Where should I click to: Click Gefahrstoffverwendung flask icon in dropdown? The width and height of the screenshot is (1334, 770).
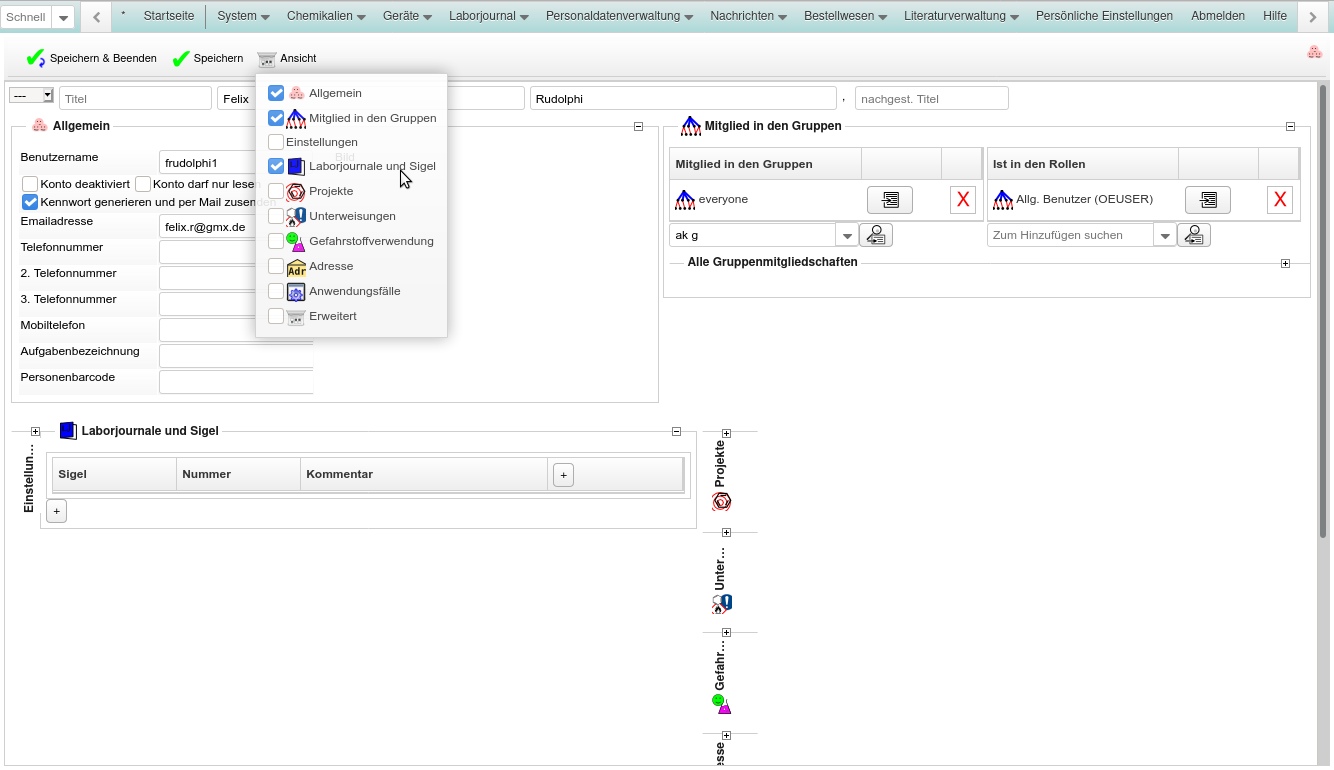pyautogui.click(x=296, y=241)
